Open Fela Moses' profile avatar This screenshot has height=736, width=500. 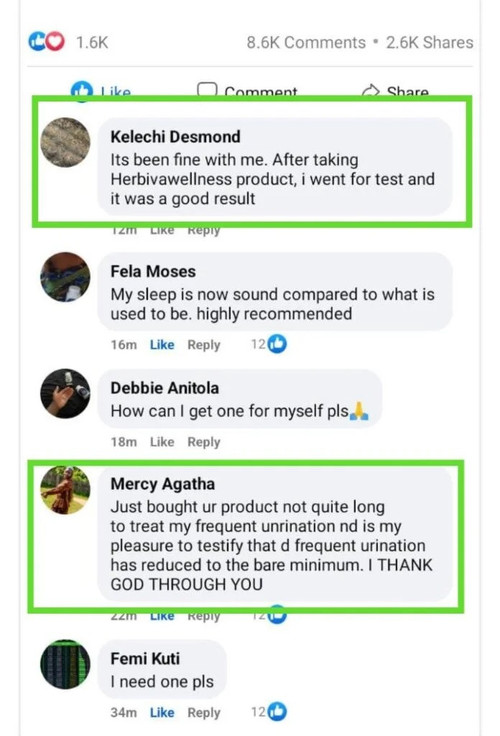pos(65,277)
